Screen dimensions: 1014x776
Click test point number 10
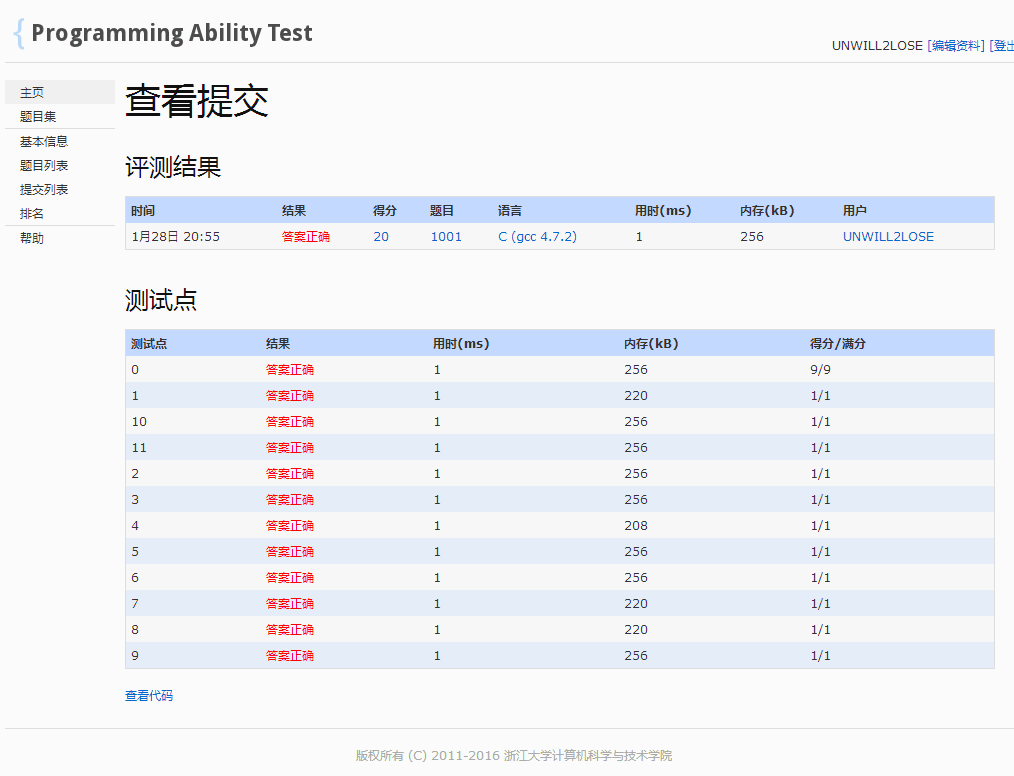pos(139,422)
